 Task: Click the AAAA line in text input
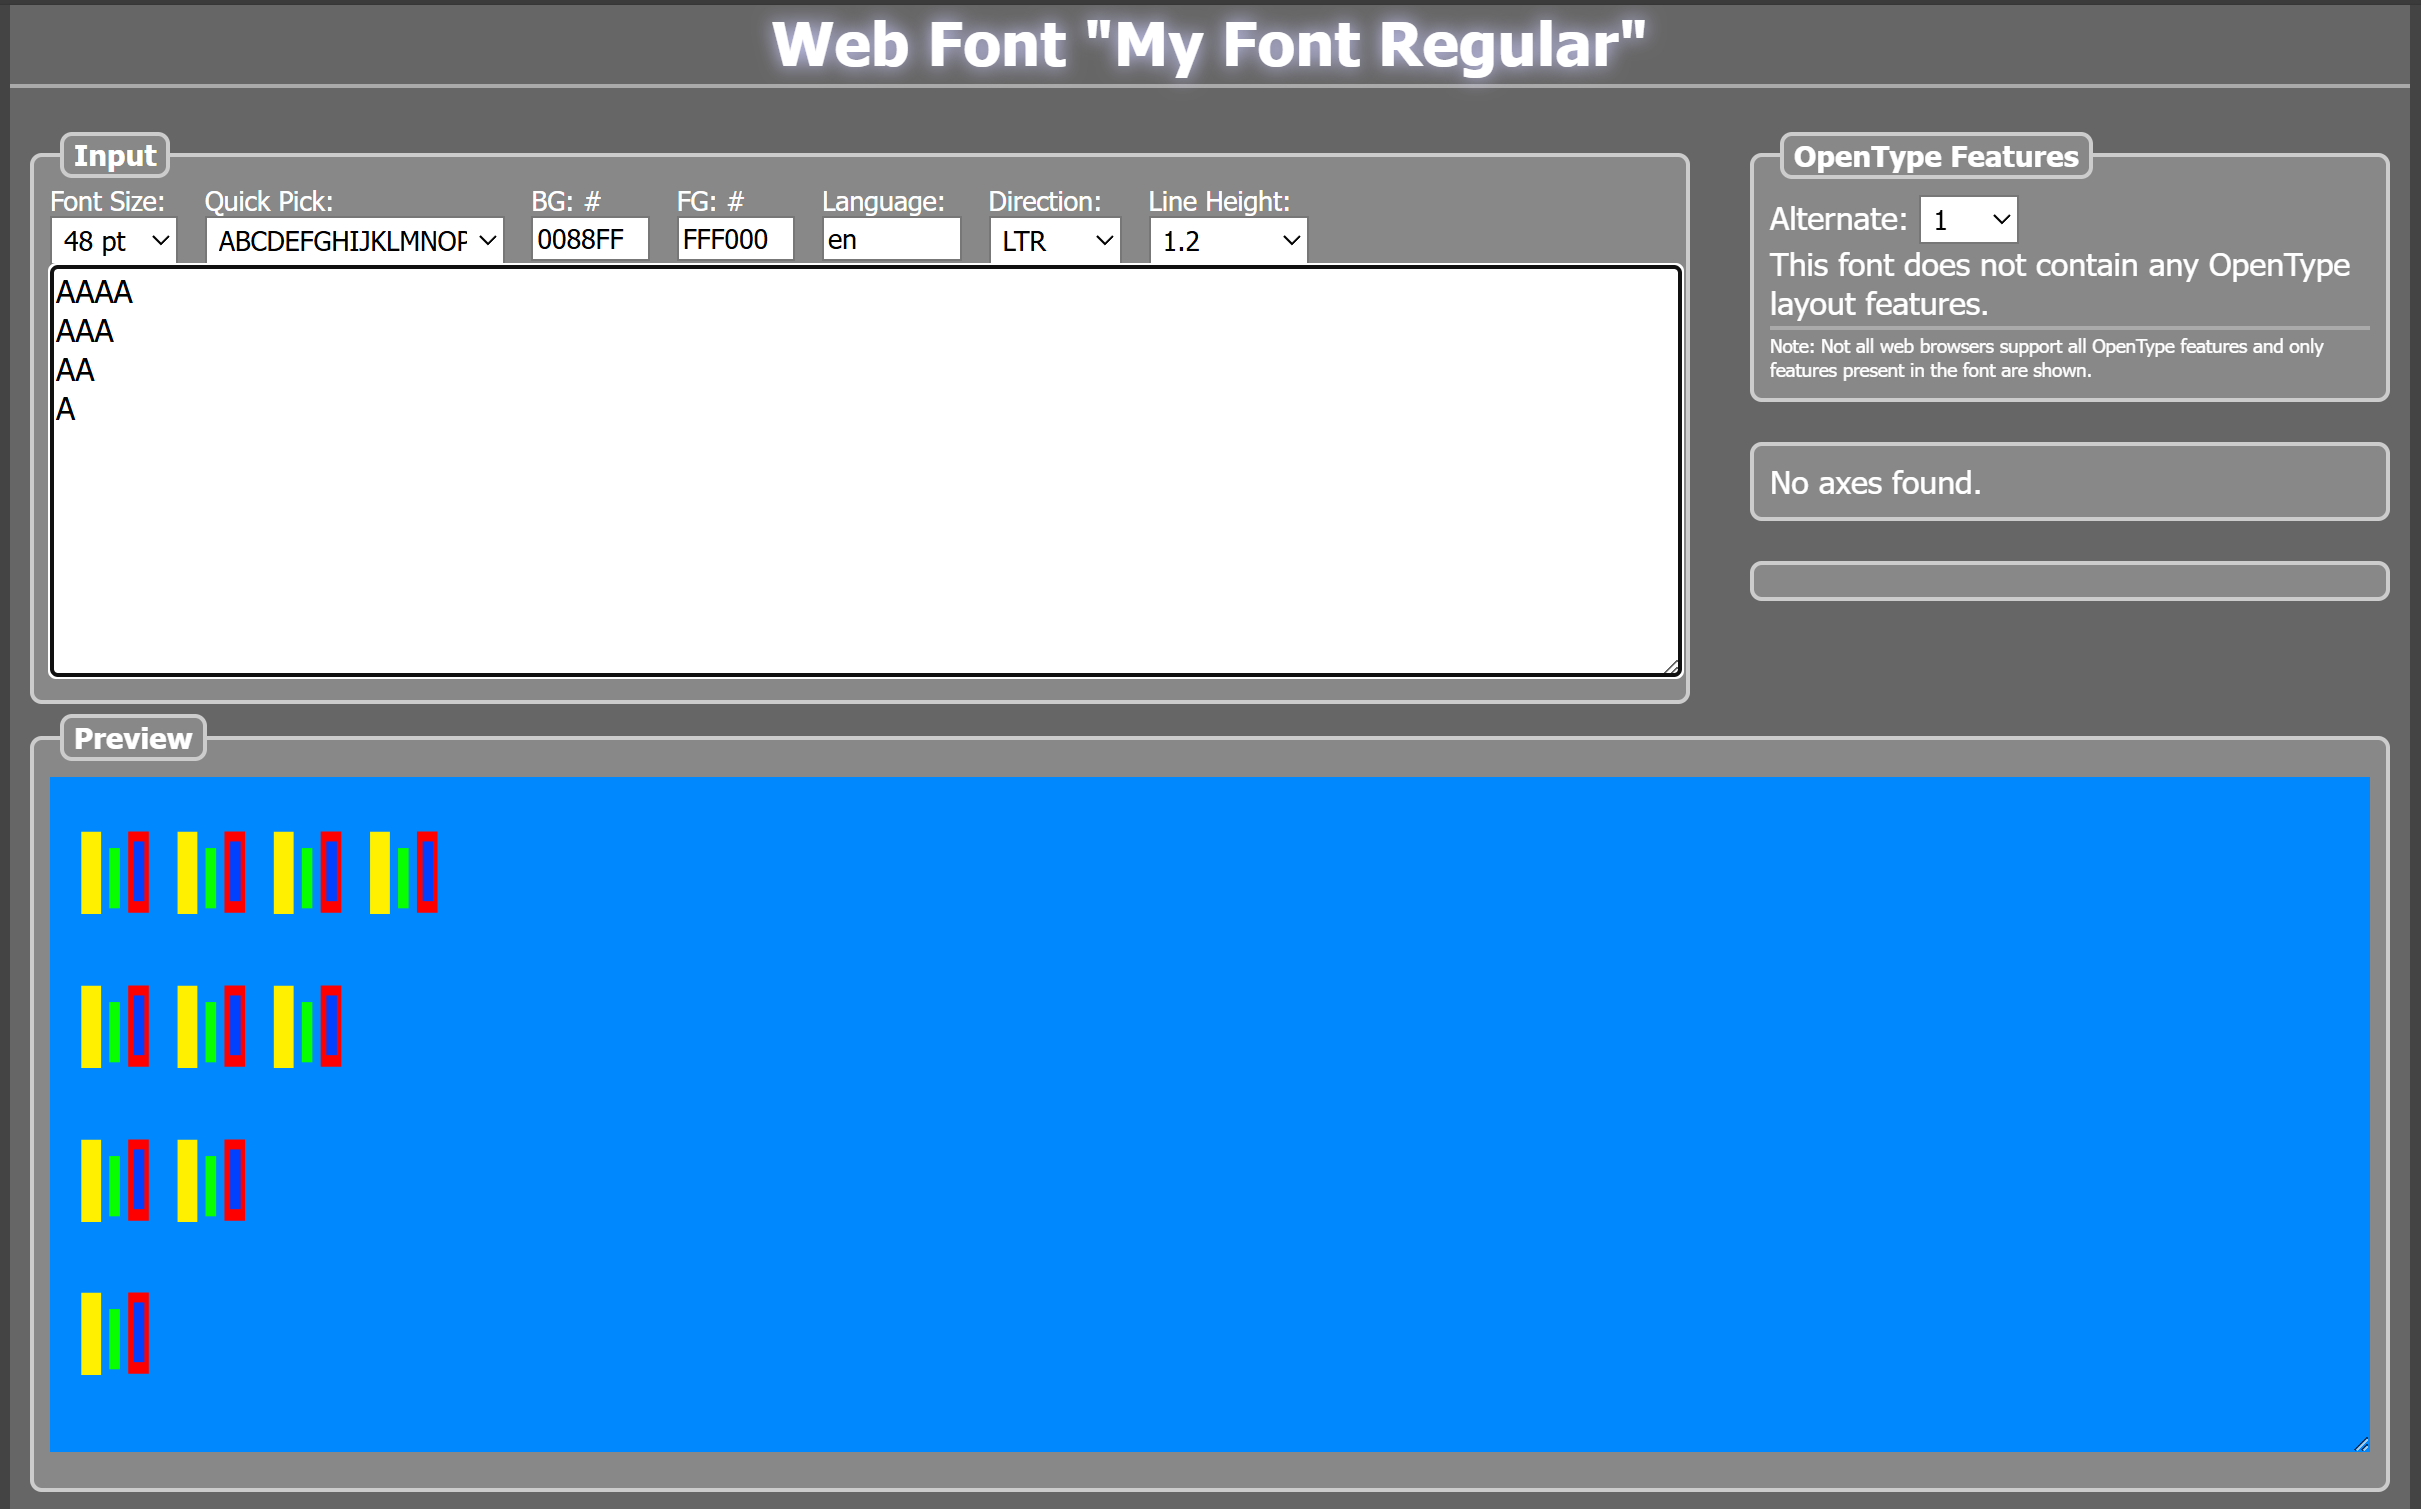coord(94,292)
